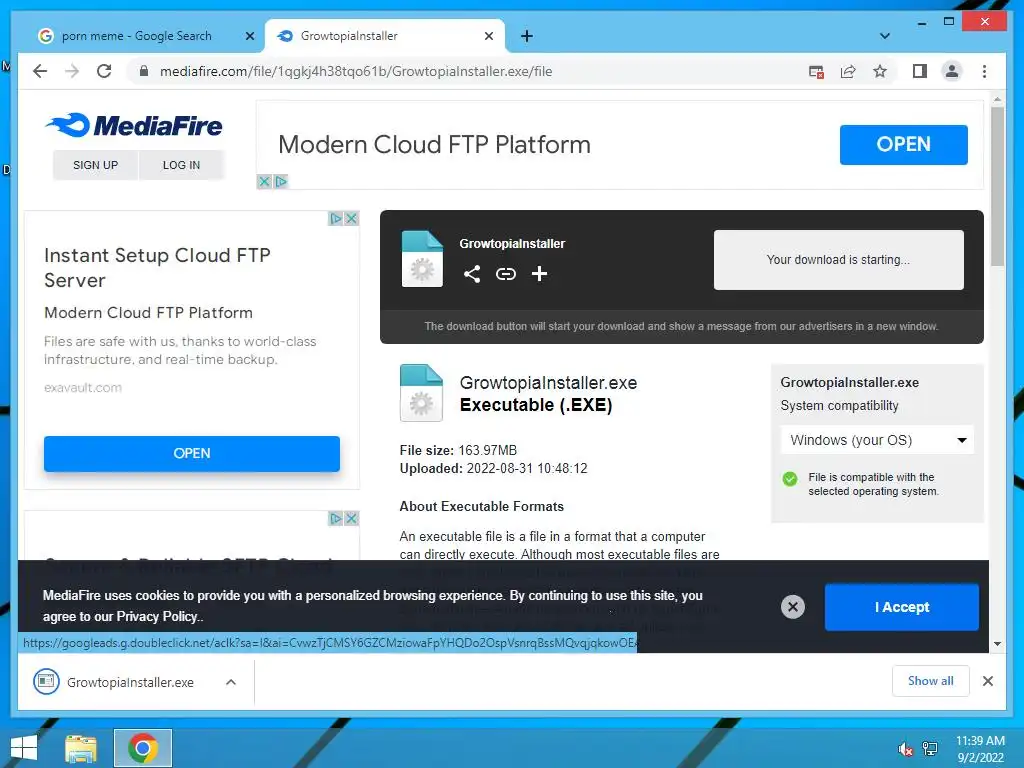The width and height of the screenshot is (1024, 768).
Task: Click the address bar URL
Action: pos(356,71)
